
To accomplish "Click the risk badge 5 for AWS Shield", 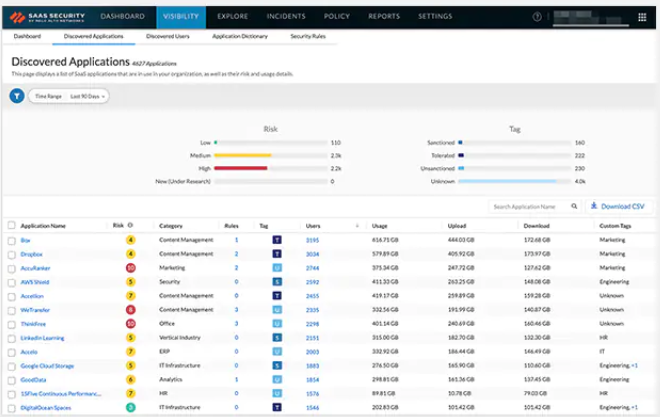I will click(130, 282).
